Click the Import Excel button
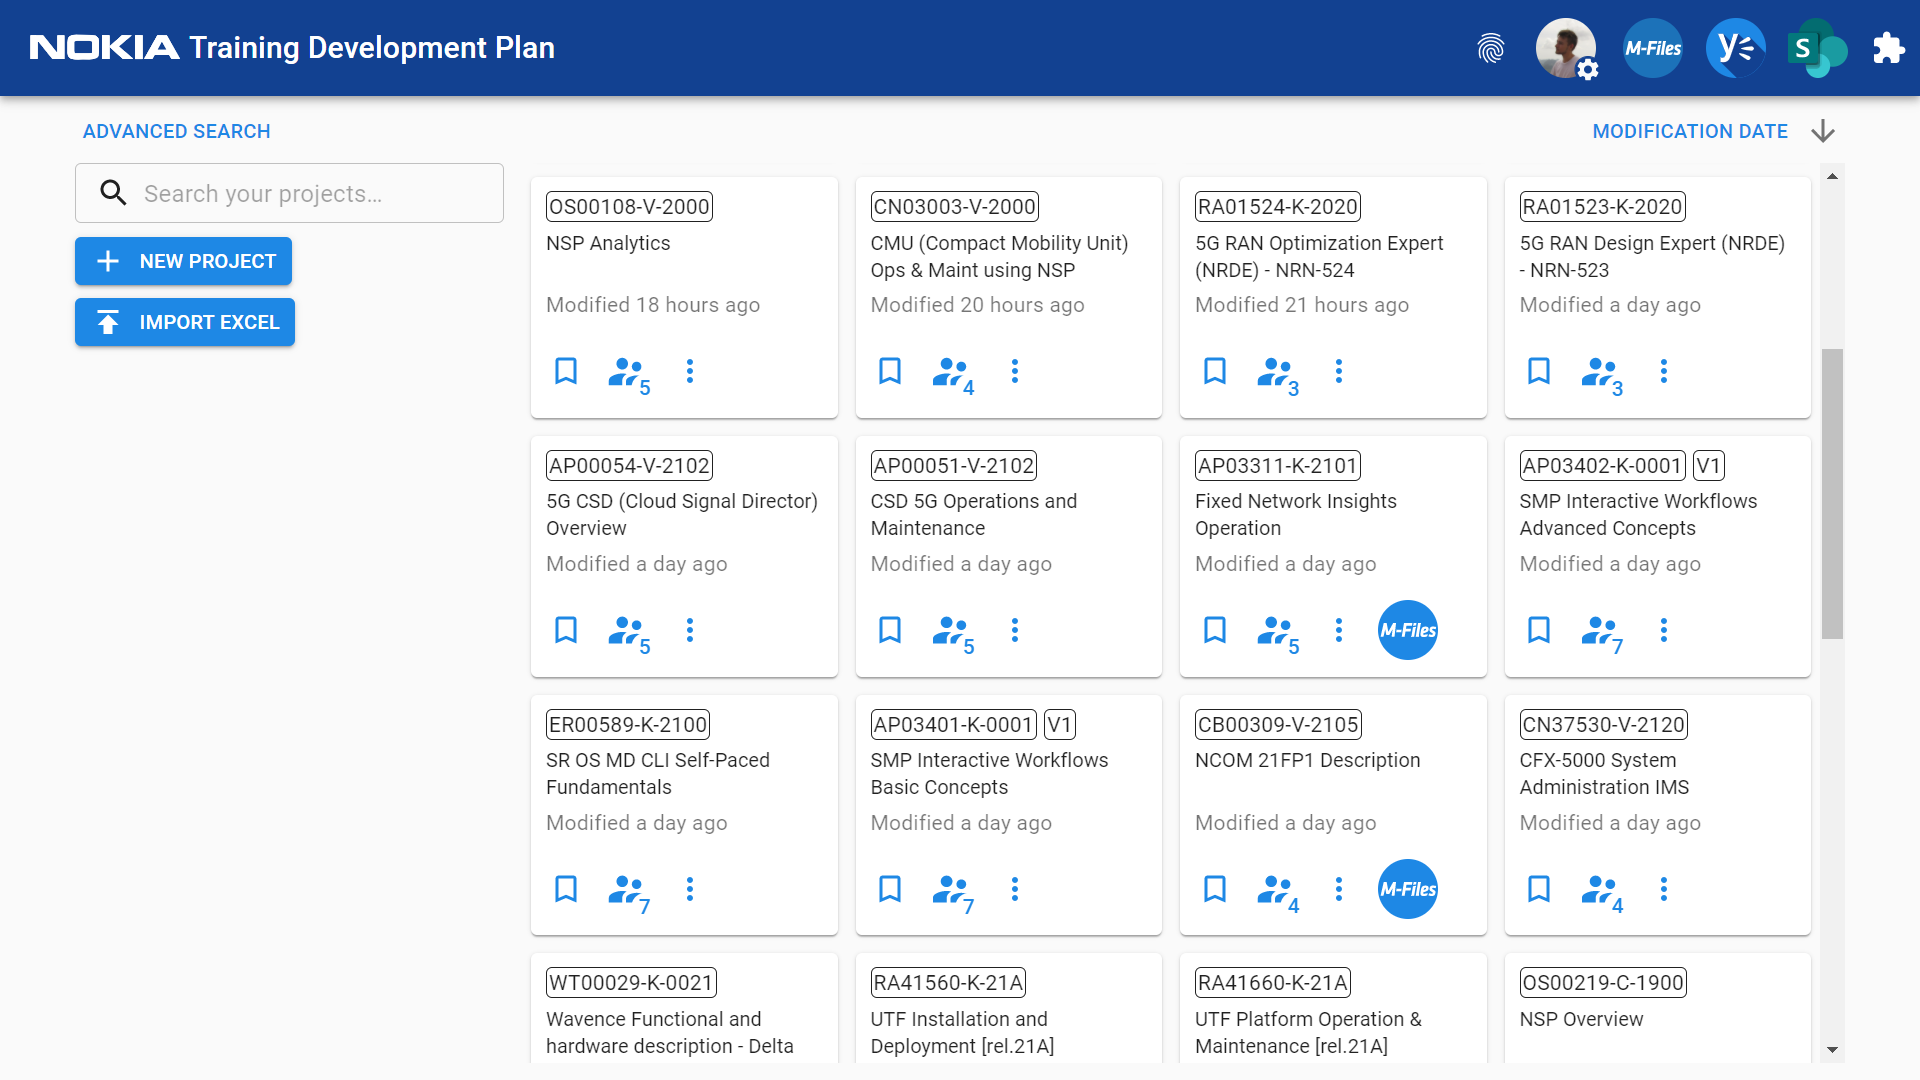 coord(185,322)
